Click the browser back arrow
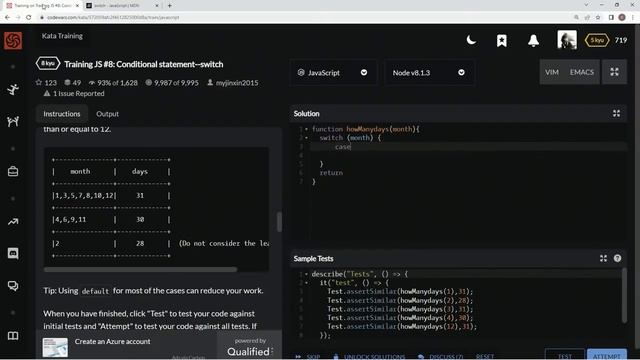The width and height of the screenshot is (640, 360). (x=7, y=17)
